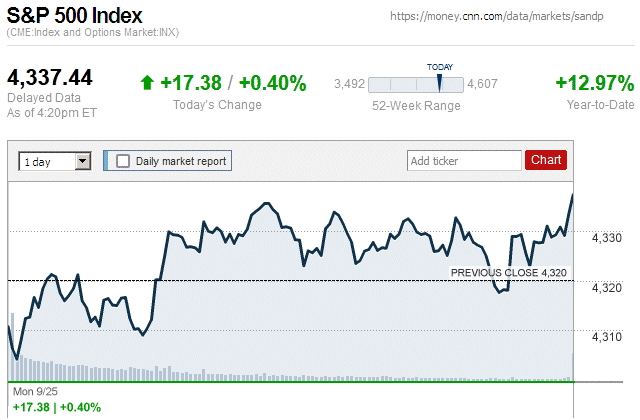640x420 pixels.
Task: Click the 4,310 y-axis label
Action: click(x=607, y=336)
